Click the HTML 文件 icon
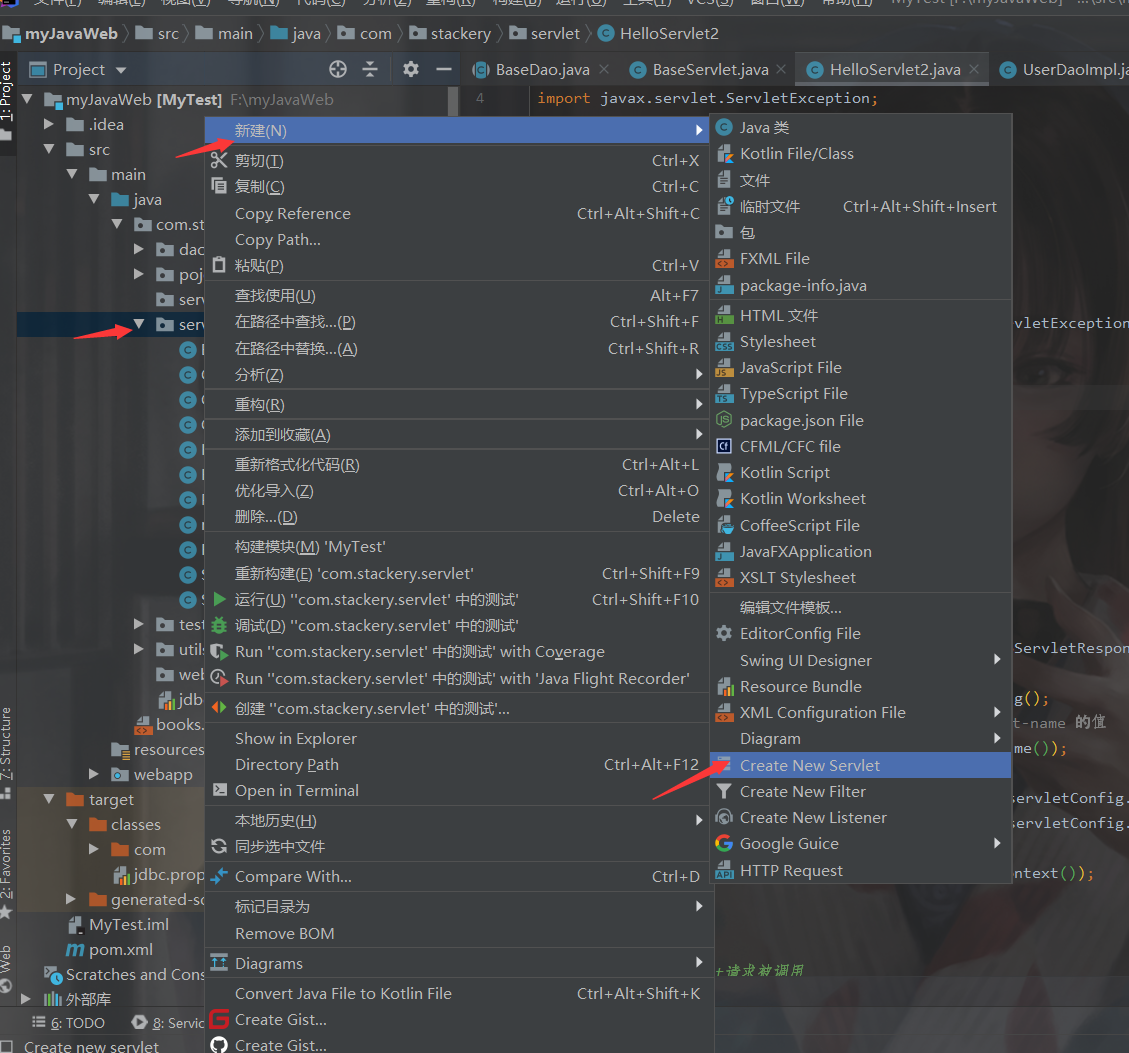Viewport: 1129px width, 1053px height. (x=724, y=315)
